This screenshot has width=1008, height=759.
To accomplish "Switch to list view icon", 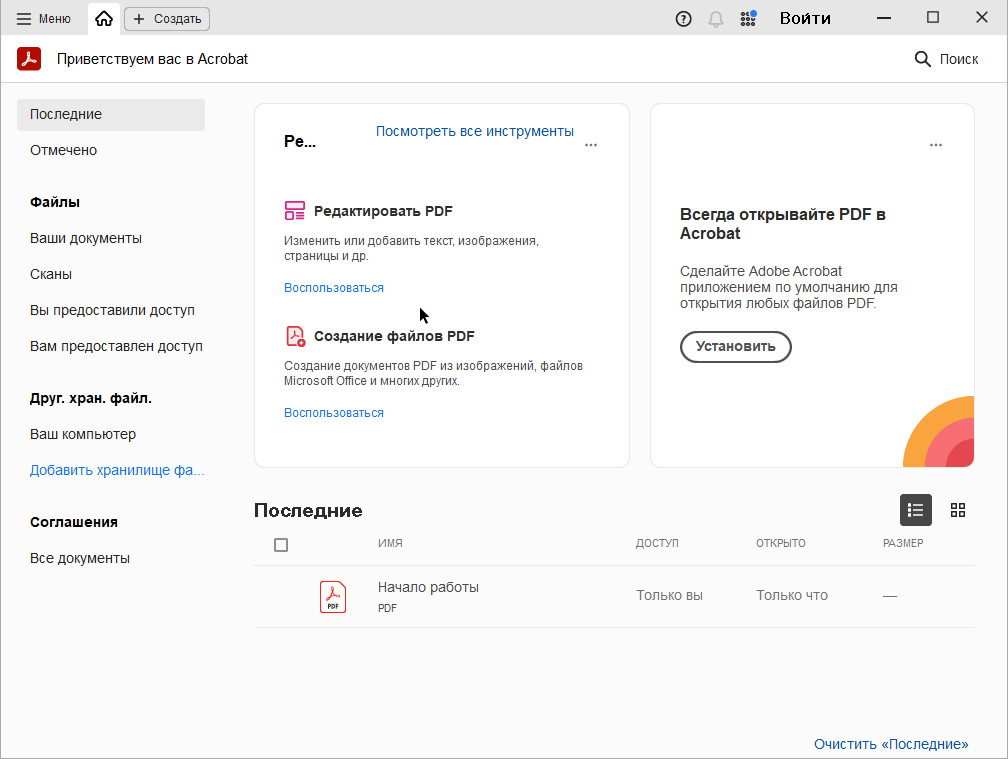I will click(915, 510).
